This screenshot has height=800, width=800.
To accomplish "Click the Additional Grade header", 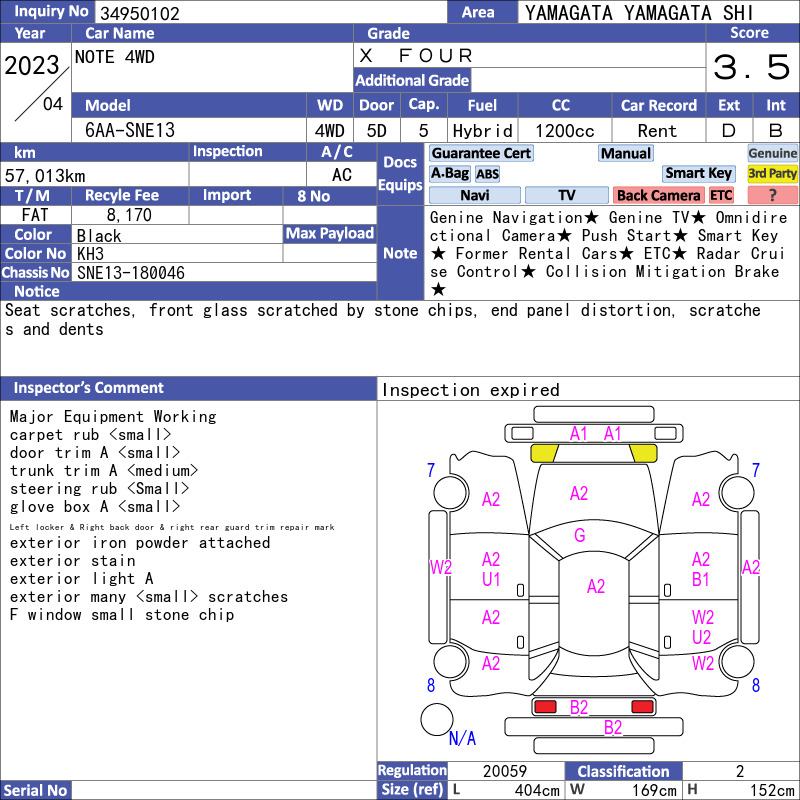I will click(x=412, y=80).
